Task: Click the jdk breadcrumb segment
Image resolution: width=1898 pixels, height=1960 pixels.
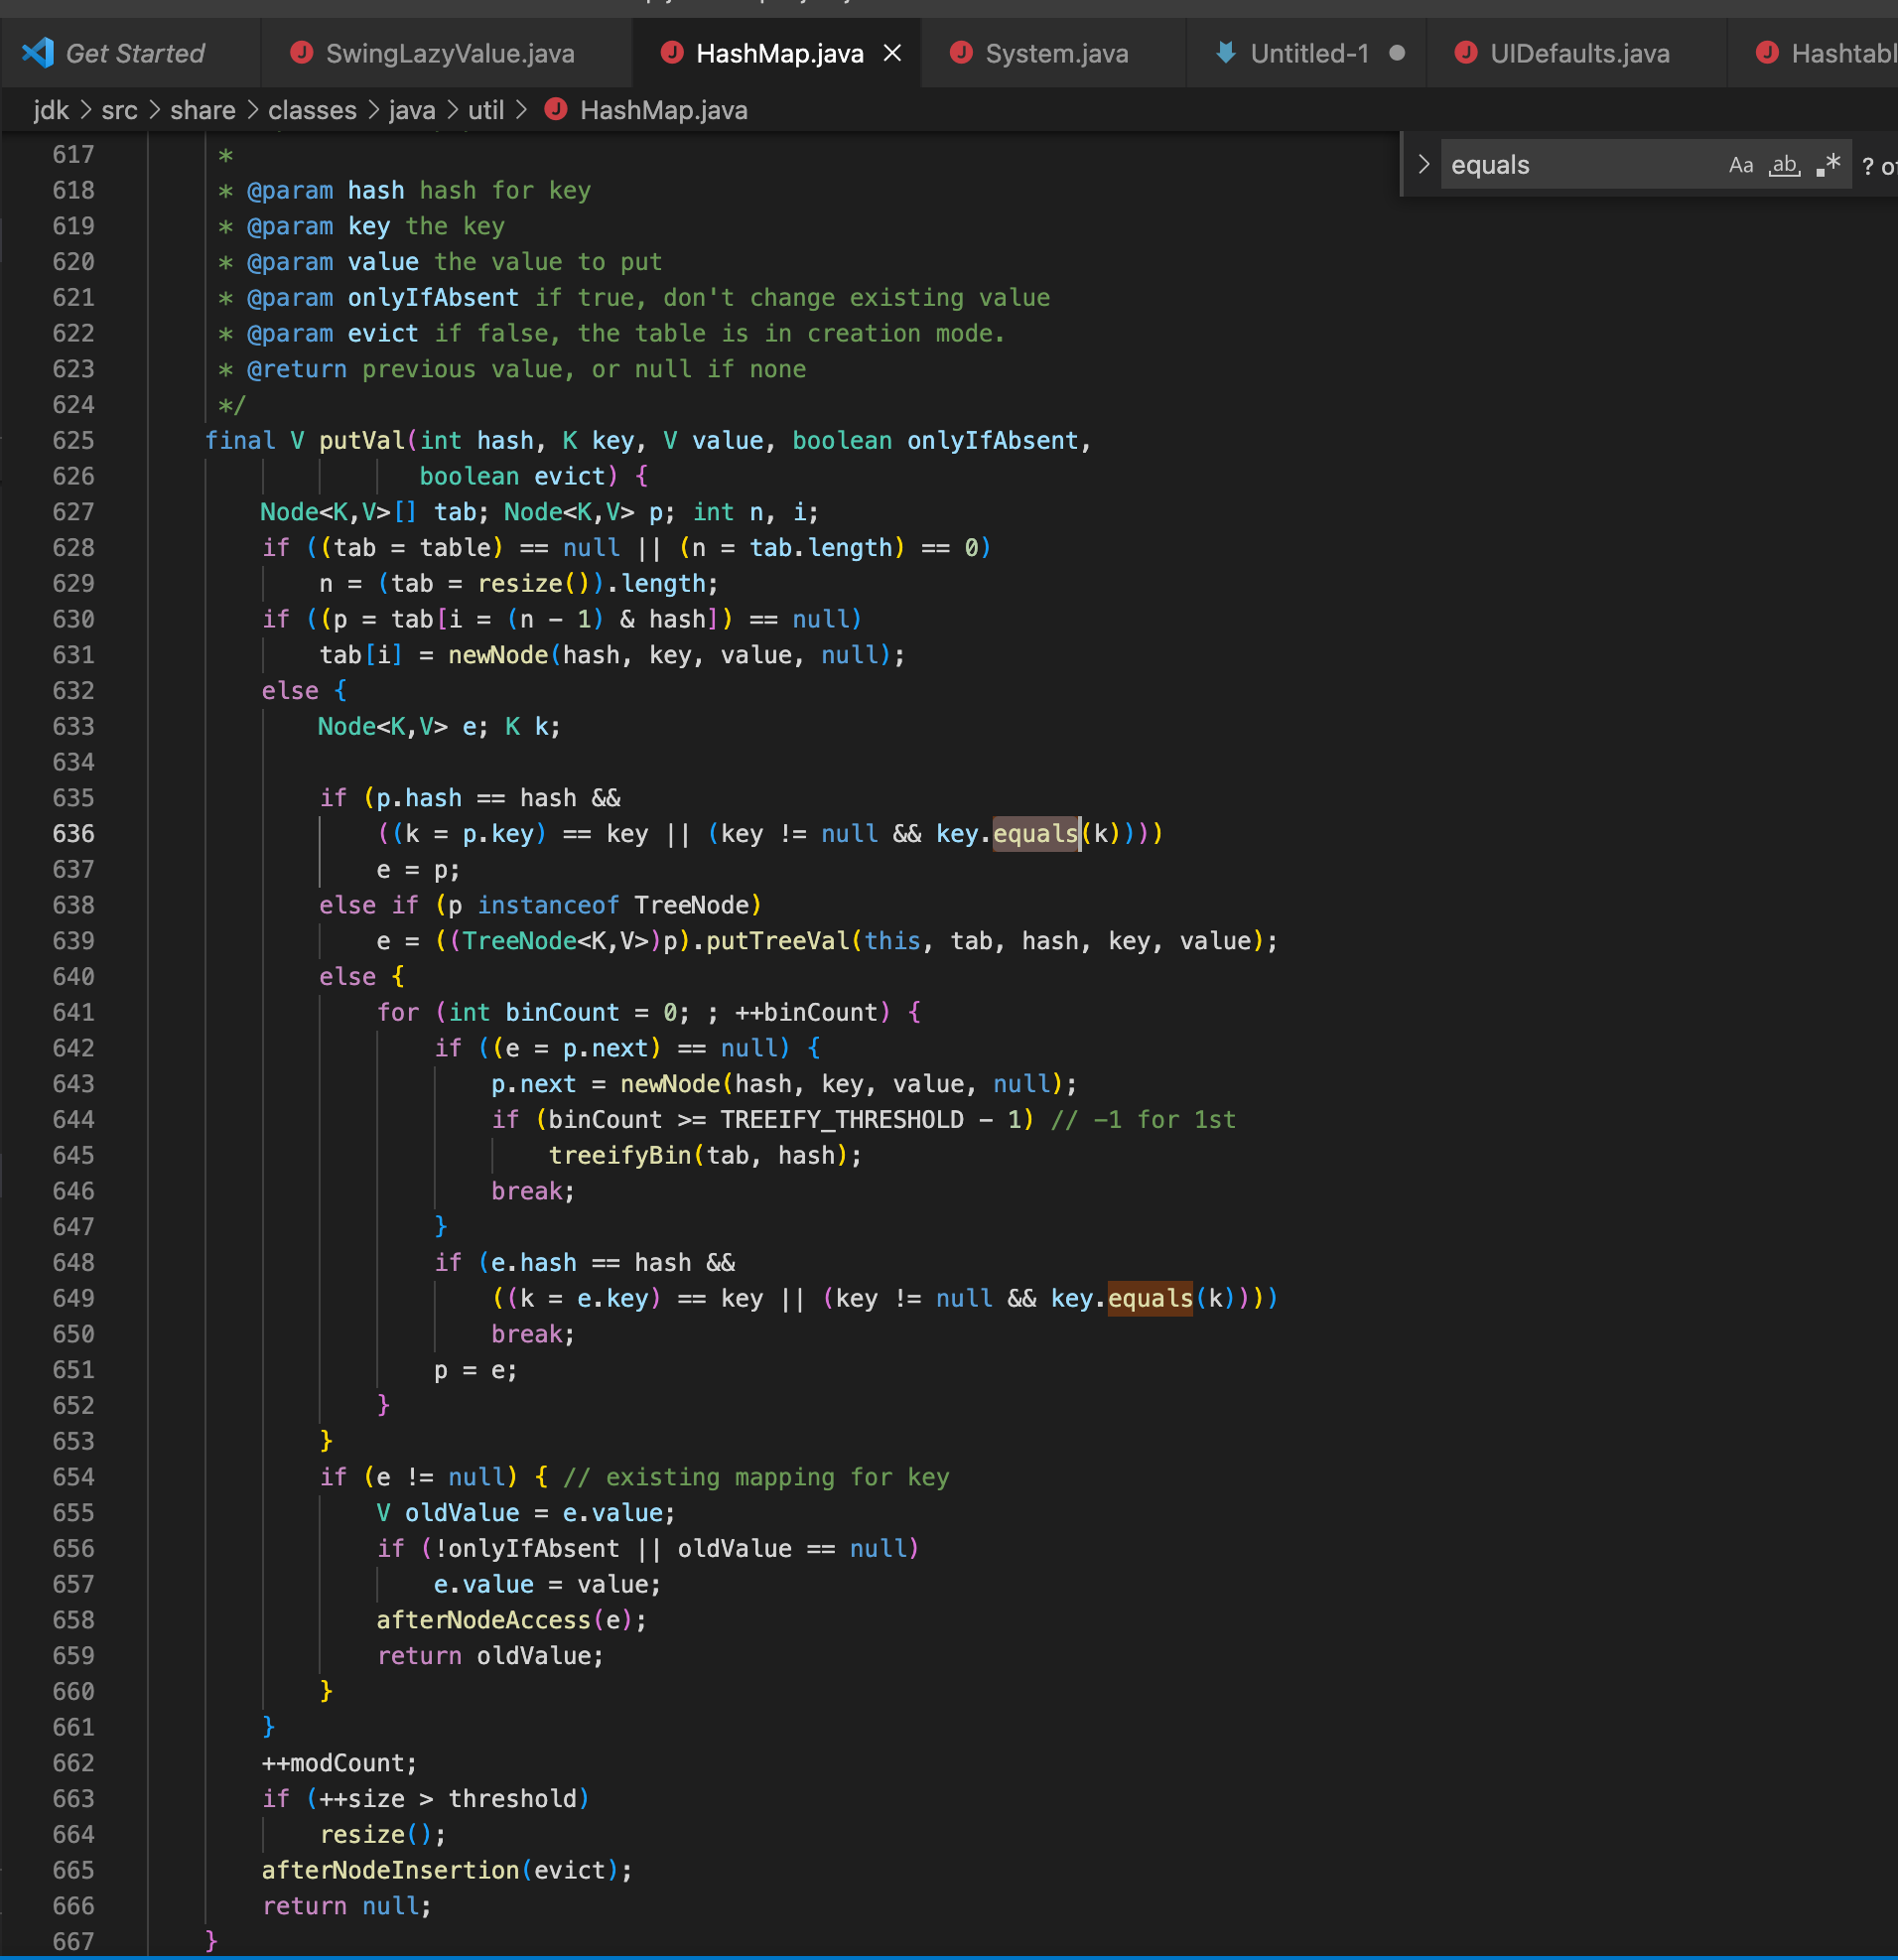Action: 51,110
